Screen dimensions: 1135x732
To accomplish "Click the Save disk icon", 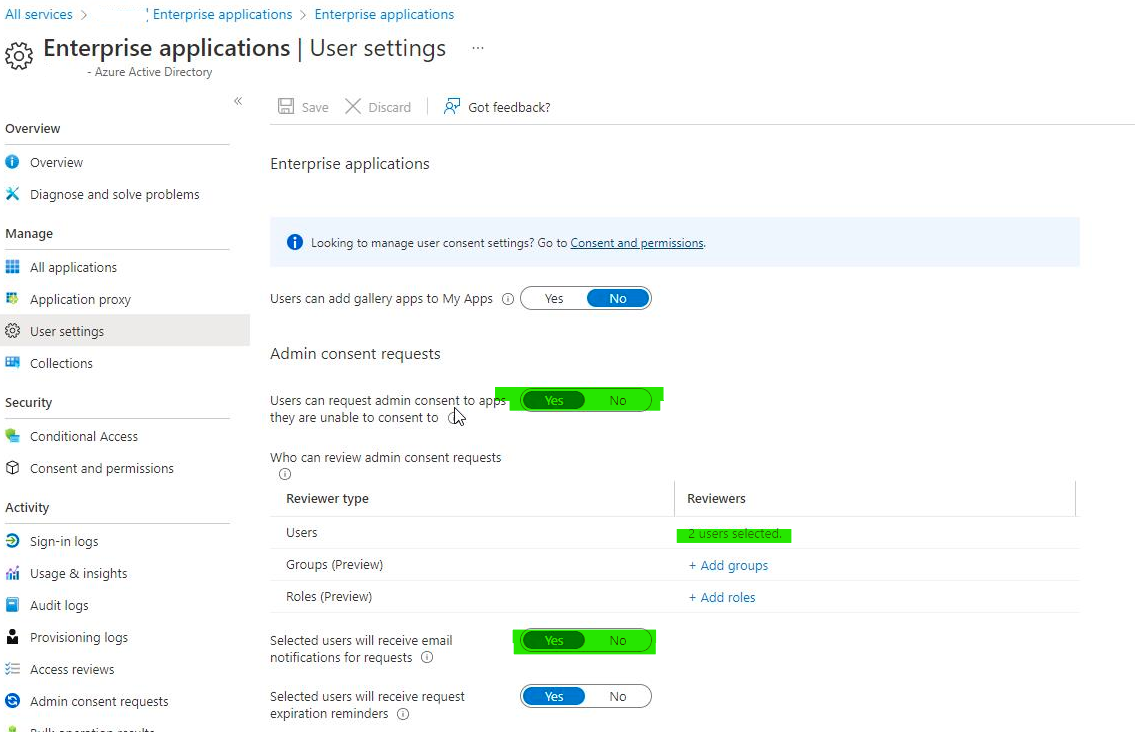I will click(286, 106).
